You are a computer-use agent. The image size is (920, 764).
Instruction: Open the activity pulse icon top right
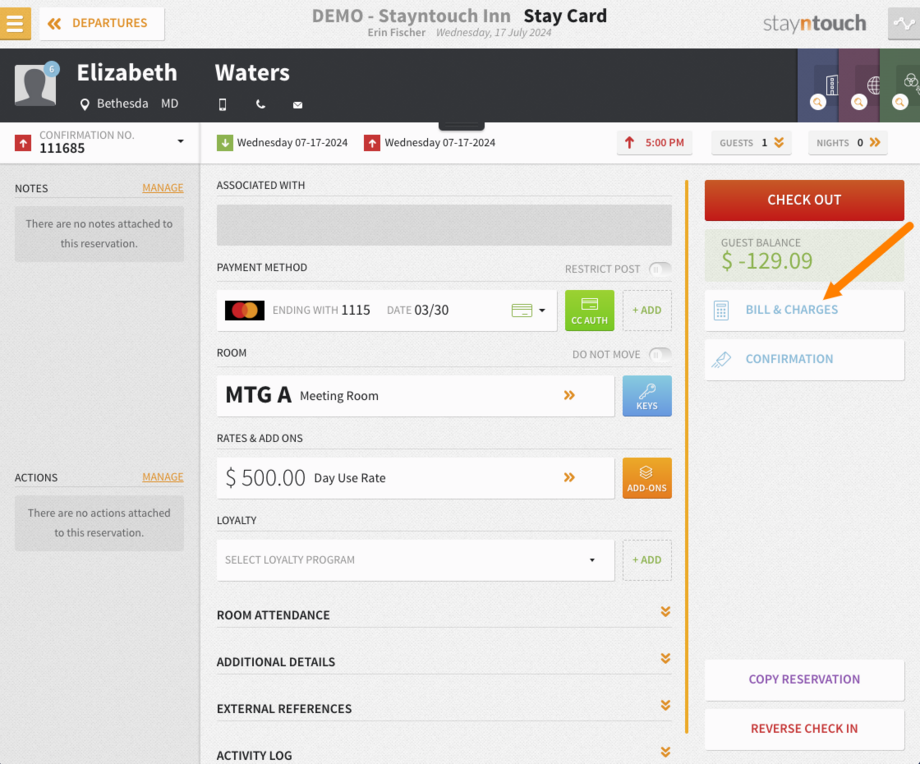pyautogui.click(x=904, y=23)
